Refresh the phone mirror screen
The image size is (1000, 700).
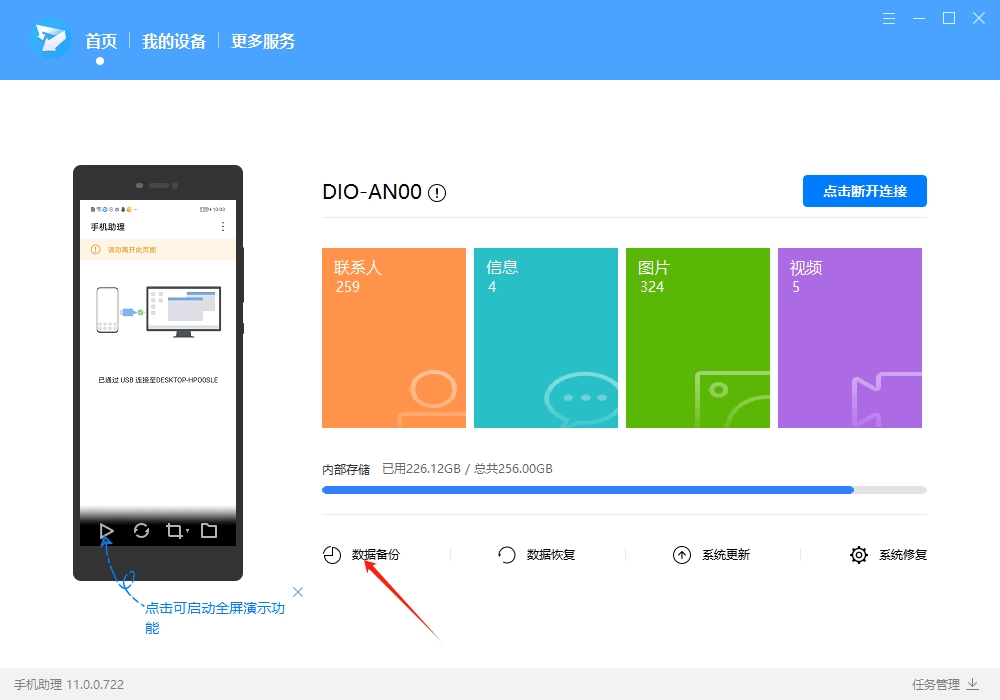pyautogui.click(x=140, y=531)
